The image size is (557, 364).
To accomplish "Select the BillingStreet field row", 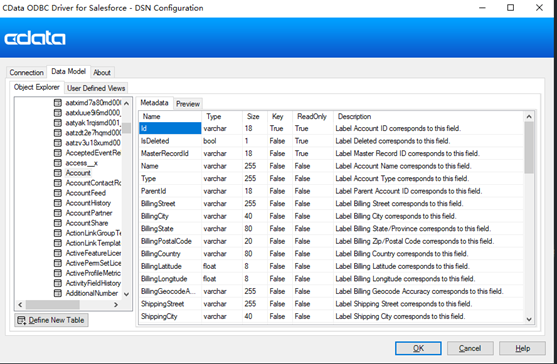I will (x=331, y=203).
